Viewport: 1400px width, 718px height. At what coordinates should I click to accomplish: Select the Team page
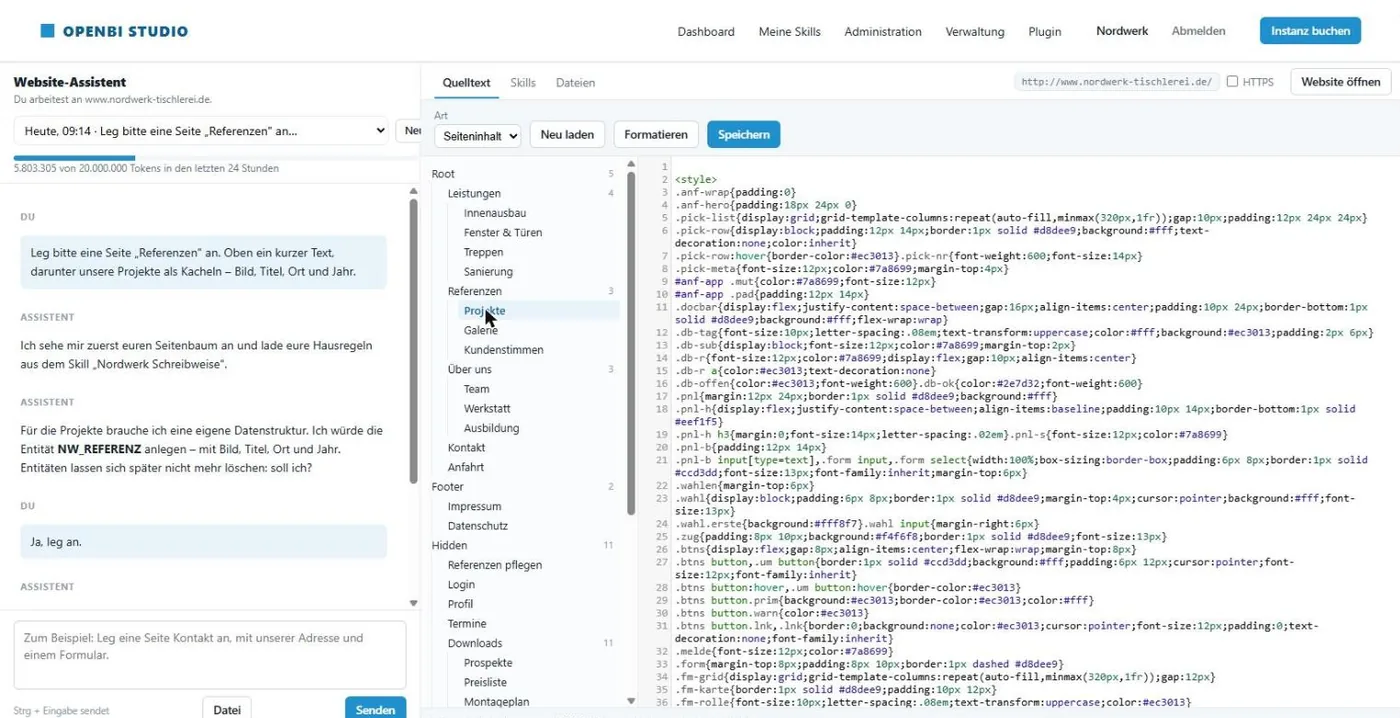477,389
